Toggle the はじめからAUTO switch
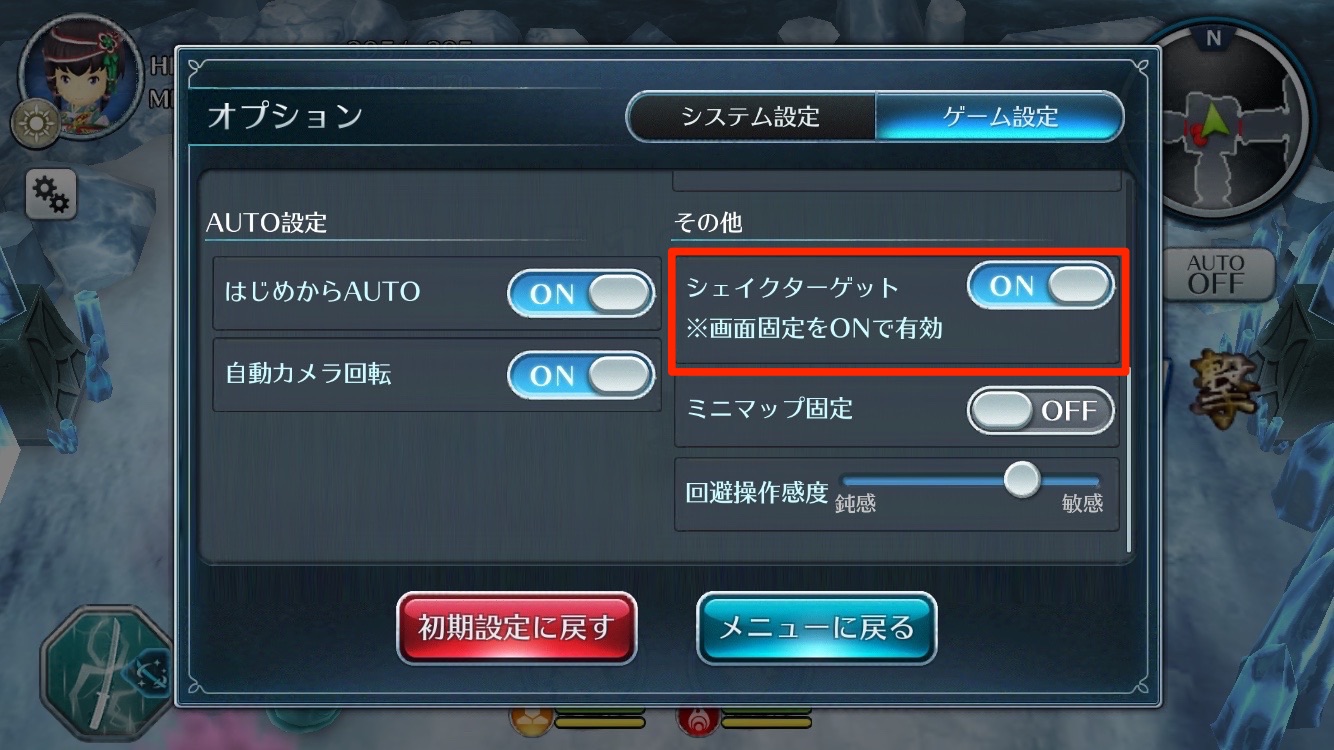 click(x=581, y=294)
